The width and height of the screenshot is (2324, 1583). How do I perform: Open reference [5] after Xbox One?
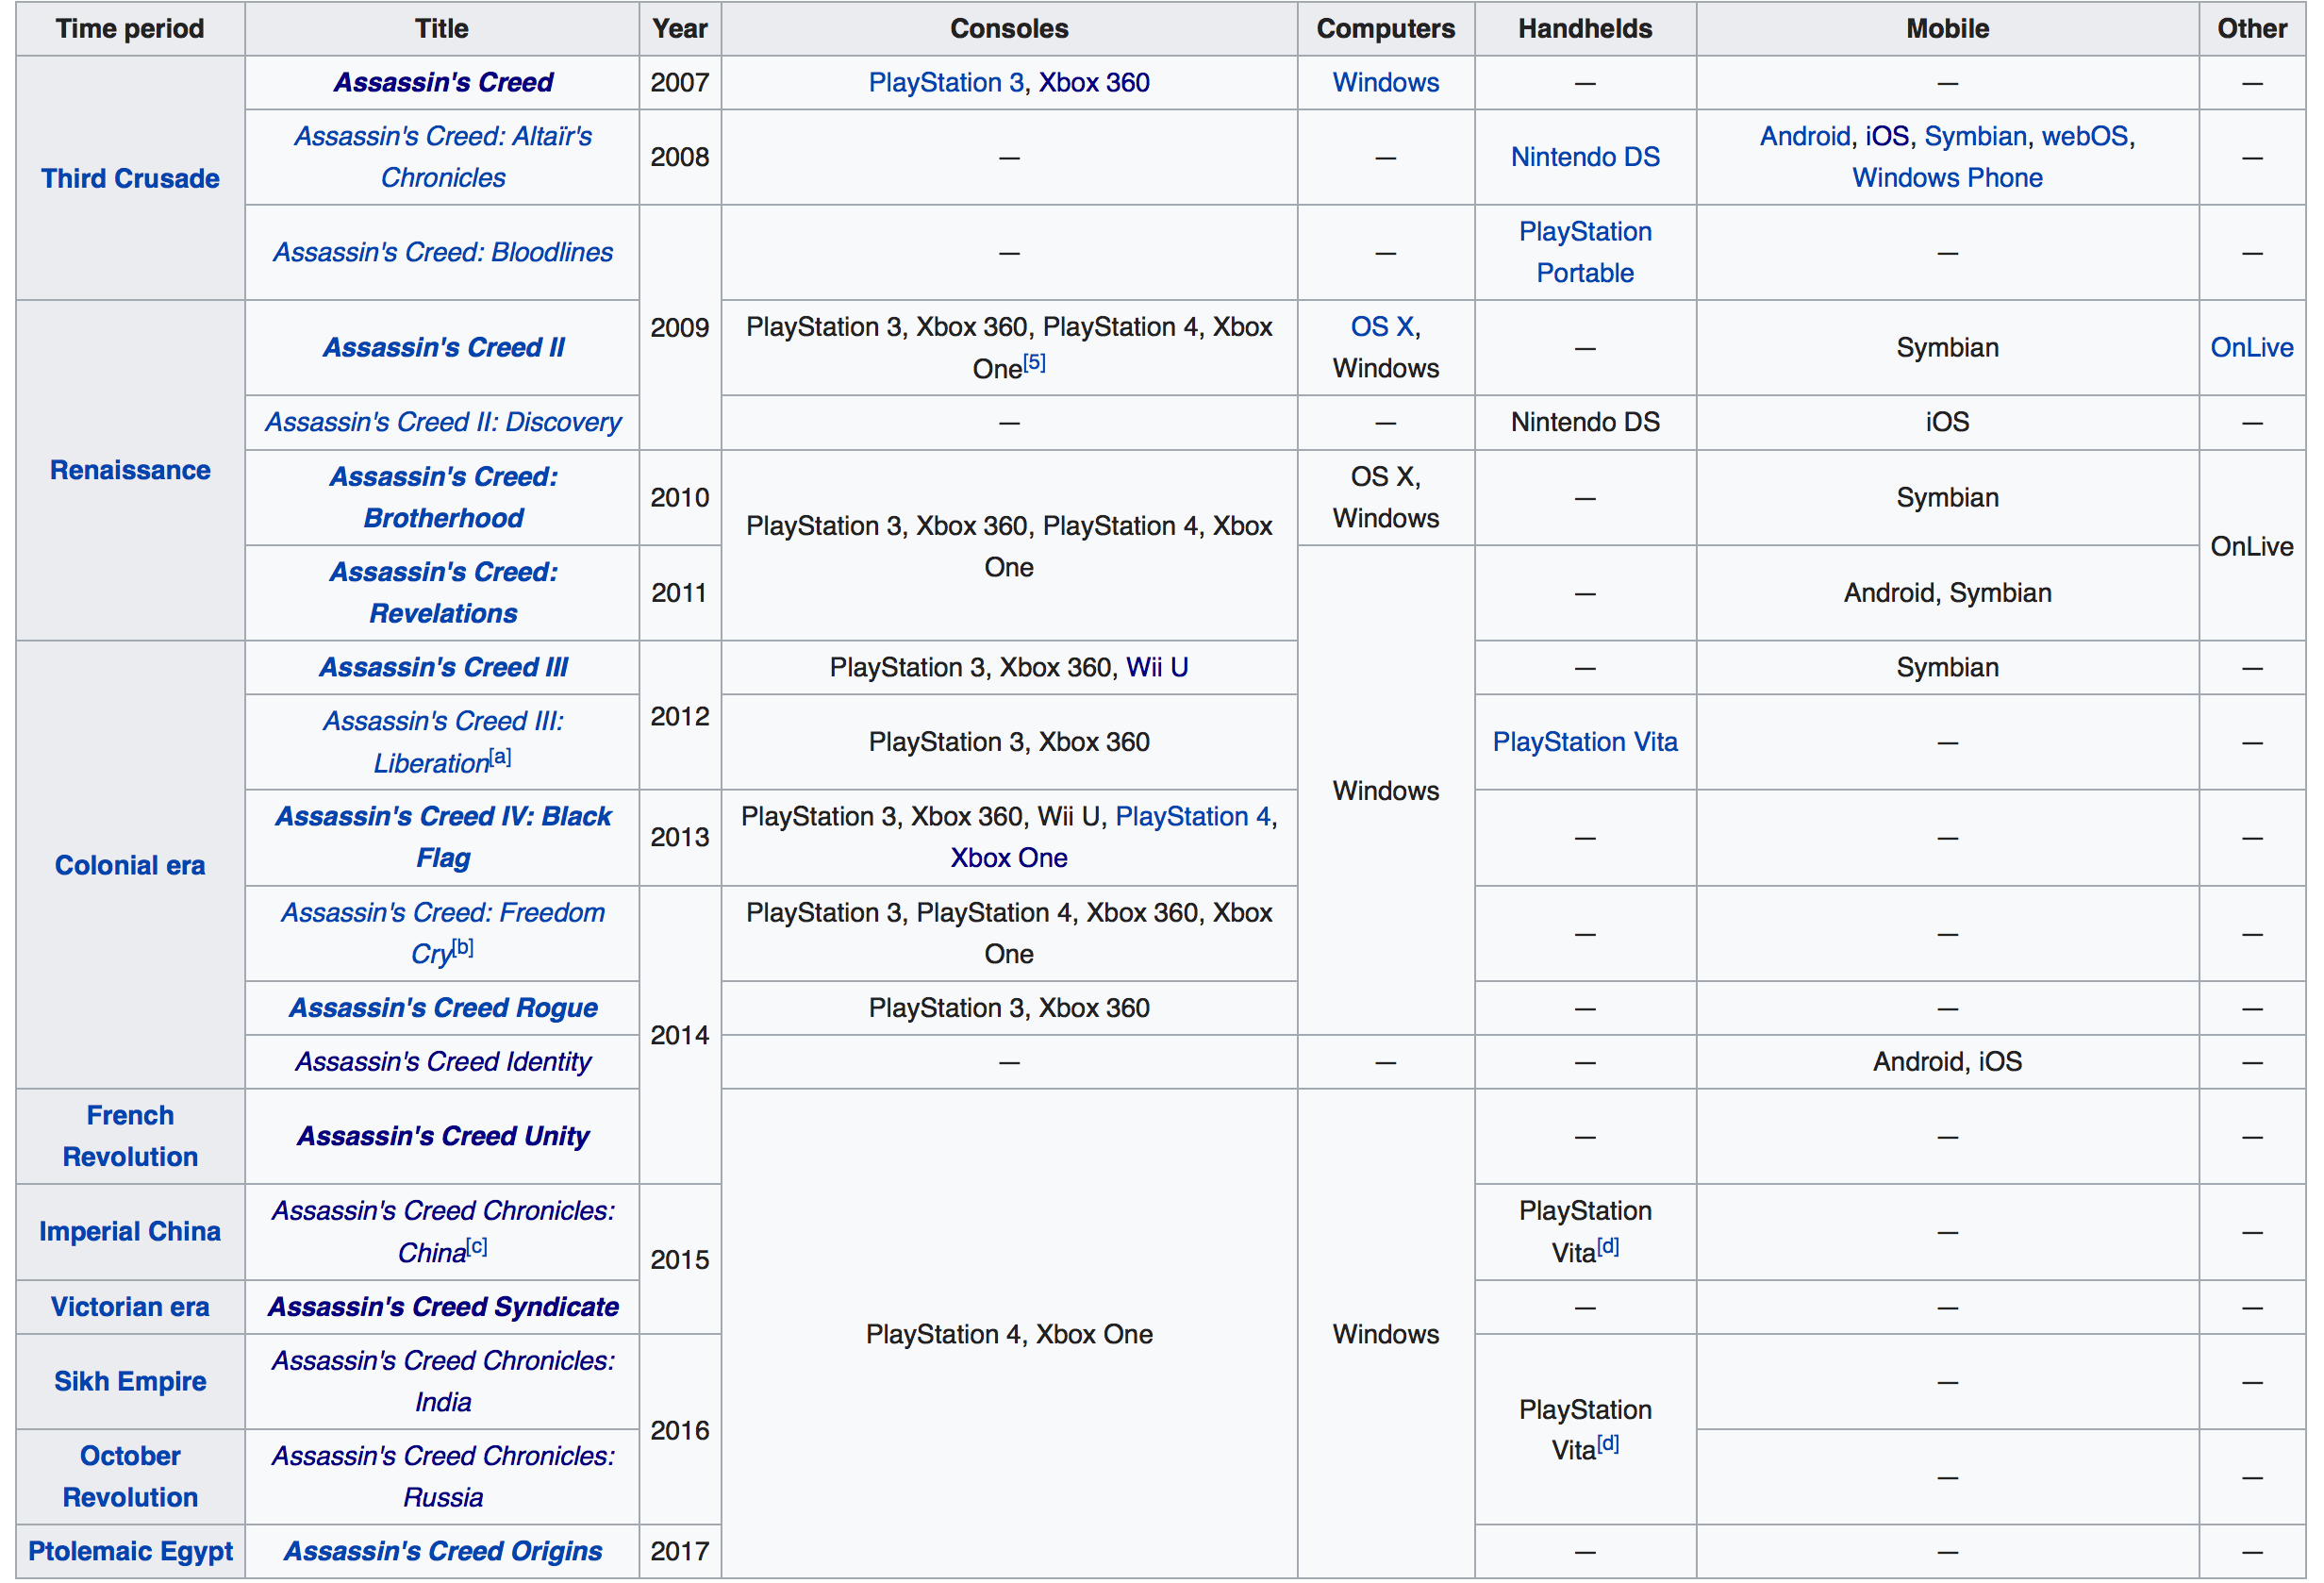coord(1034,362)
